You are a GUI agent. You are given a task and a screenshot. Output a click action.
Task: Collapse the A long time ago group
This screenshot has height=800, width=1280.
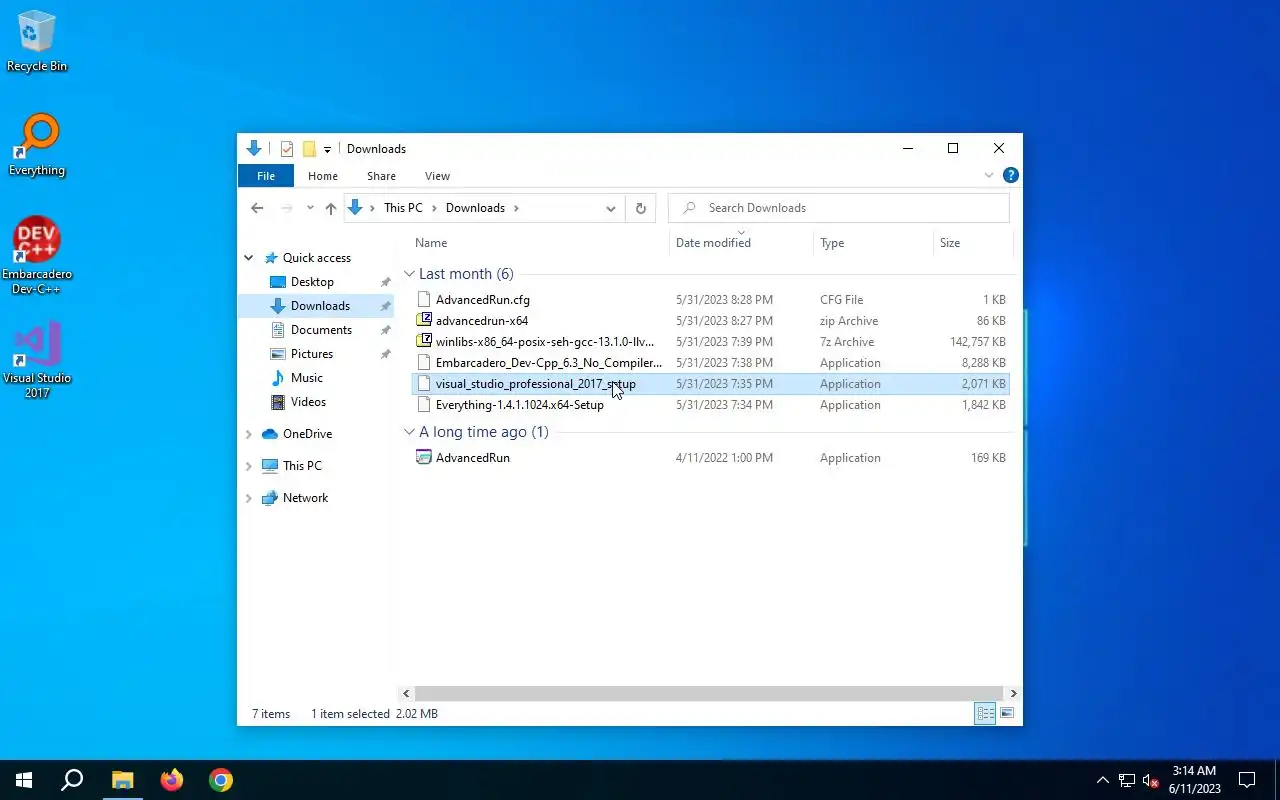409,432
